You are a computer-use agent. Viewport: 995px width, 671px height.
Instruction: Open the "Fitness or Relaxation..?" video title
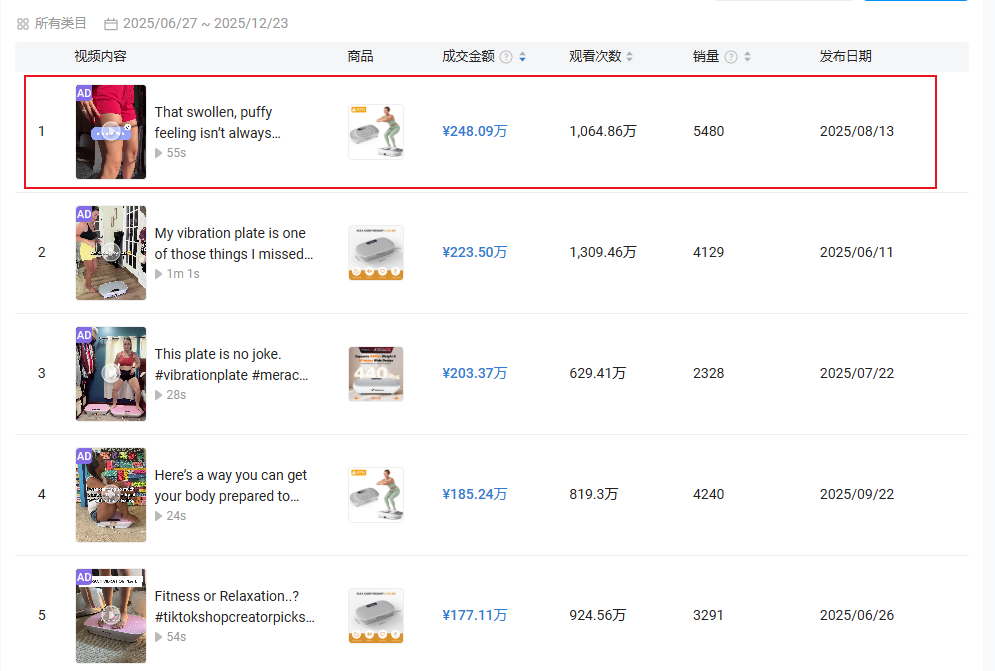click(234, 606)
